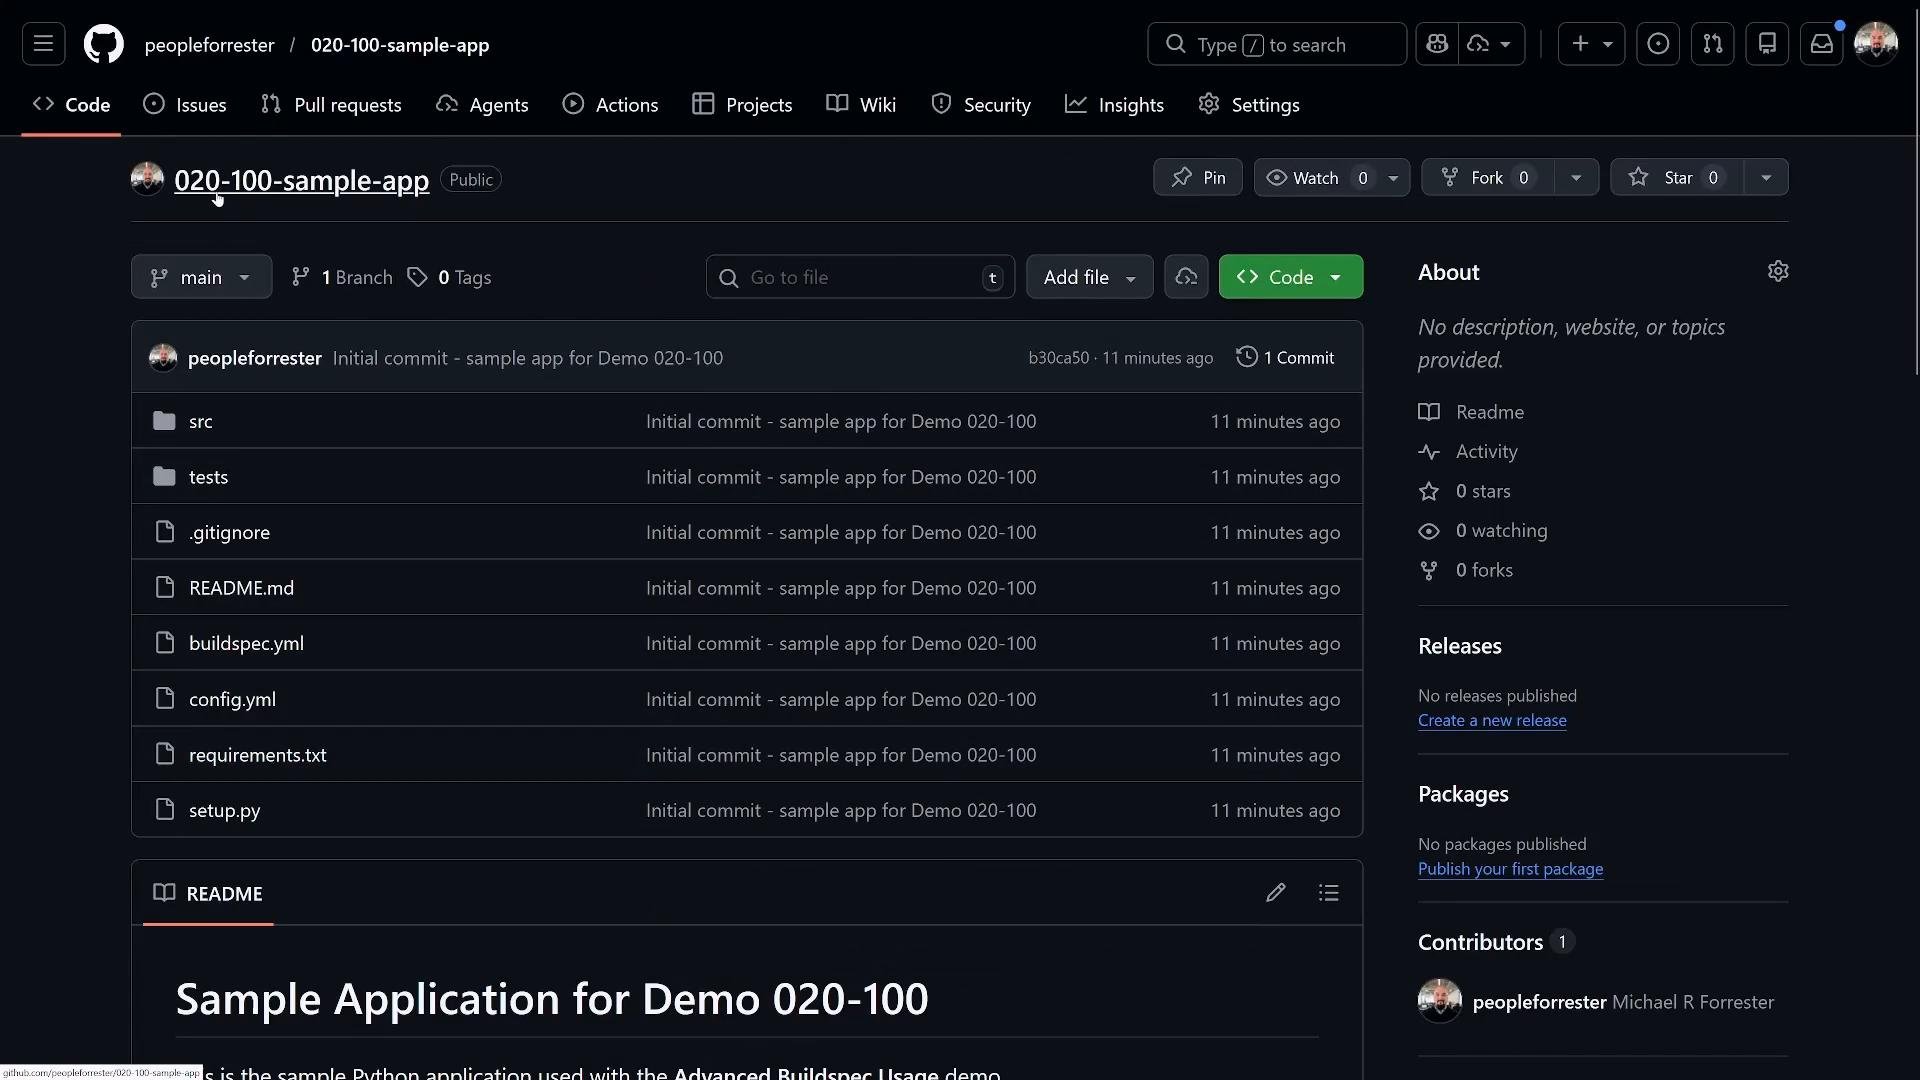
Task: Edit repository About details gear icon
Action: [x=1778, y=271]
